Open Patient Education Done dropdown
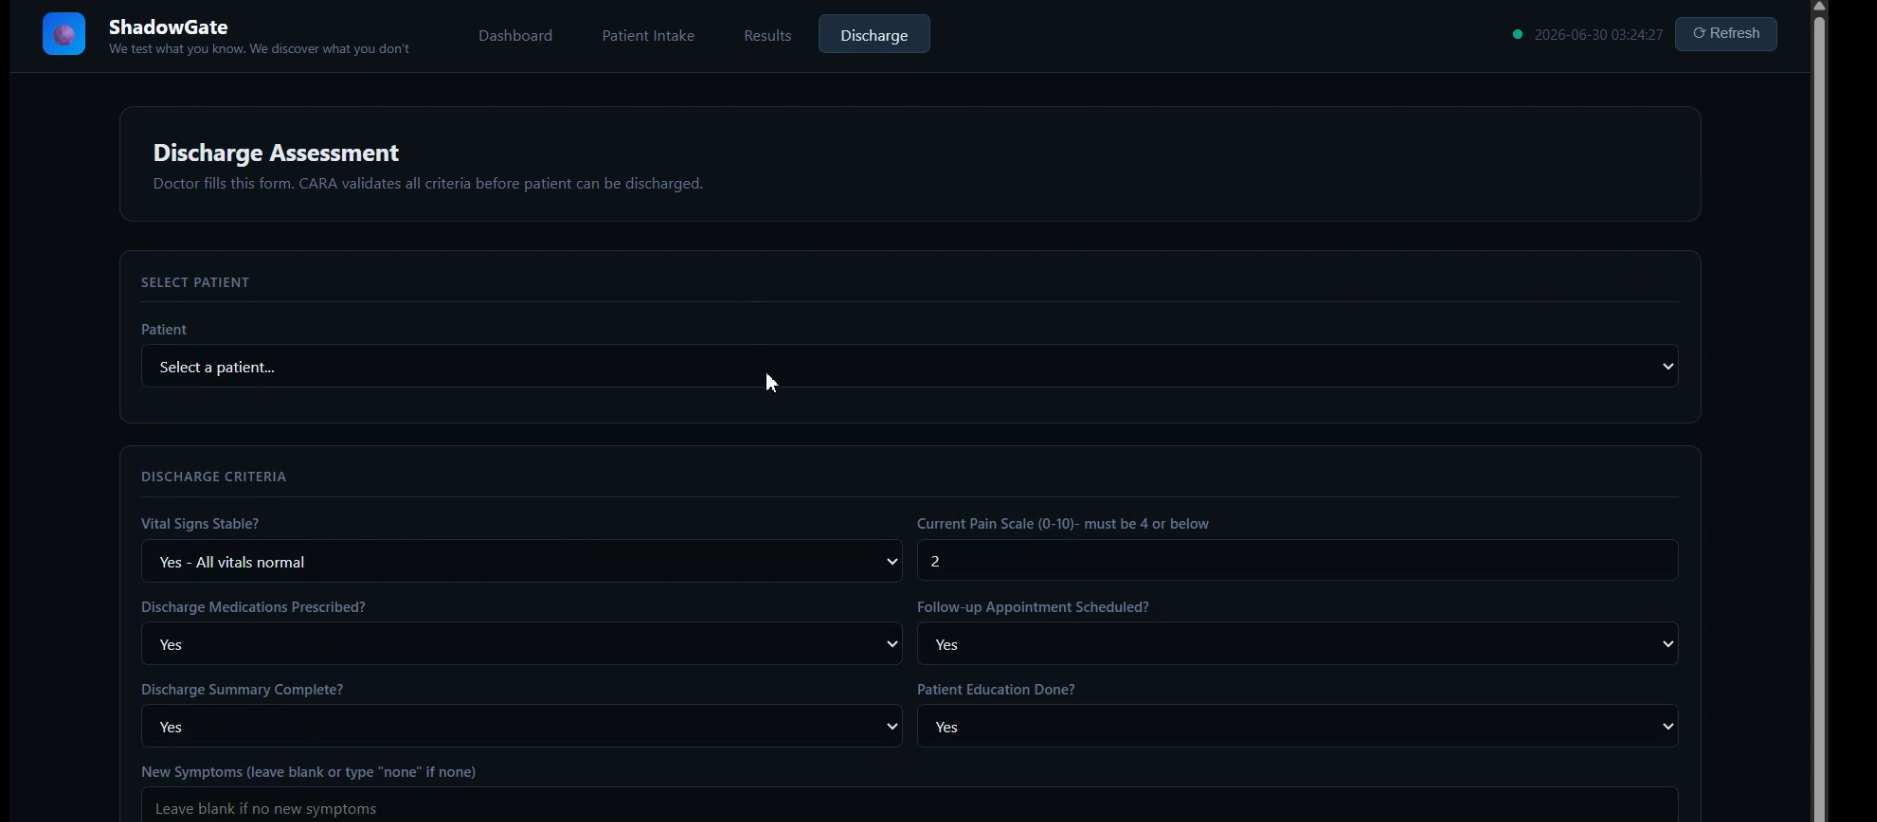 tap(1297, 726)
